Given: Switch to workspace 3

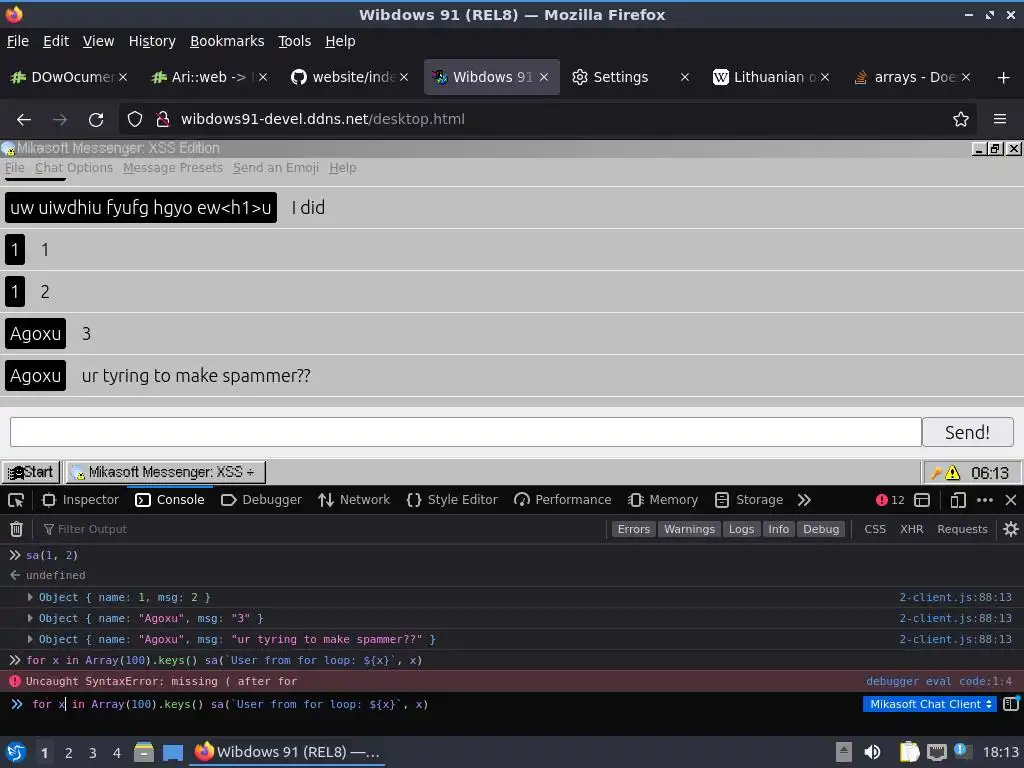Looking at the screenshot, I should [x=92, y=752].
